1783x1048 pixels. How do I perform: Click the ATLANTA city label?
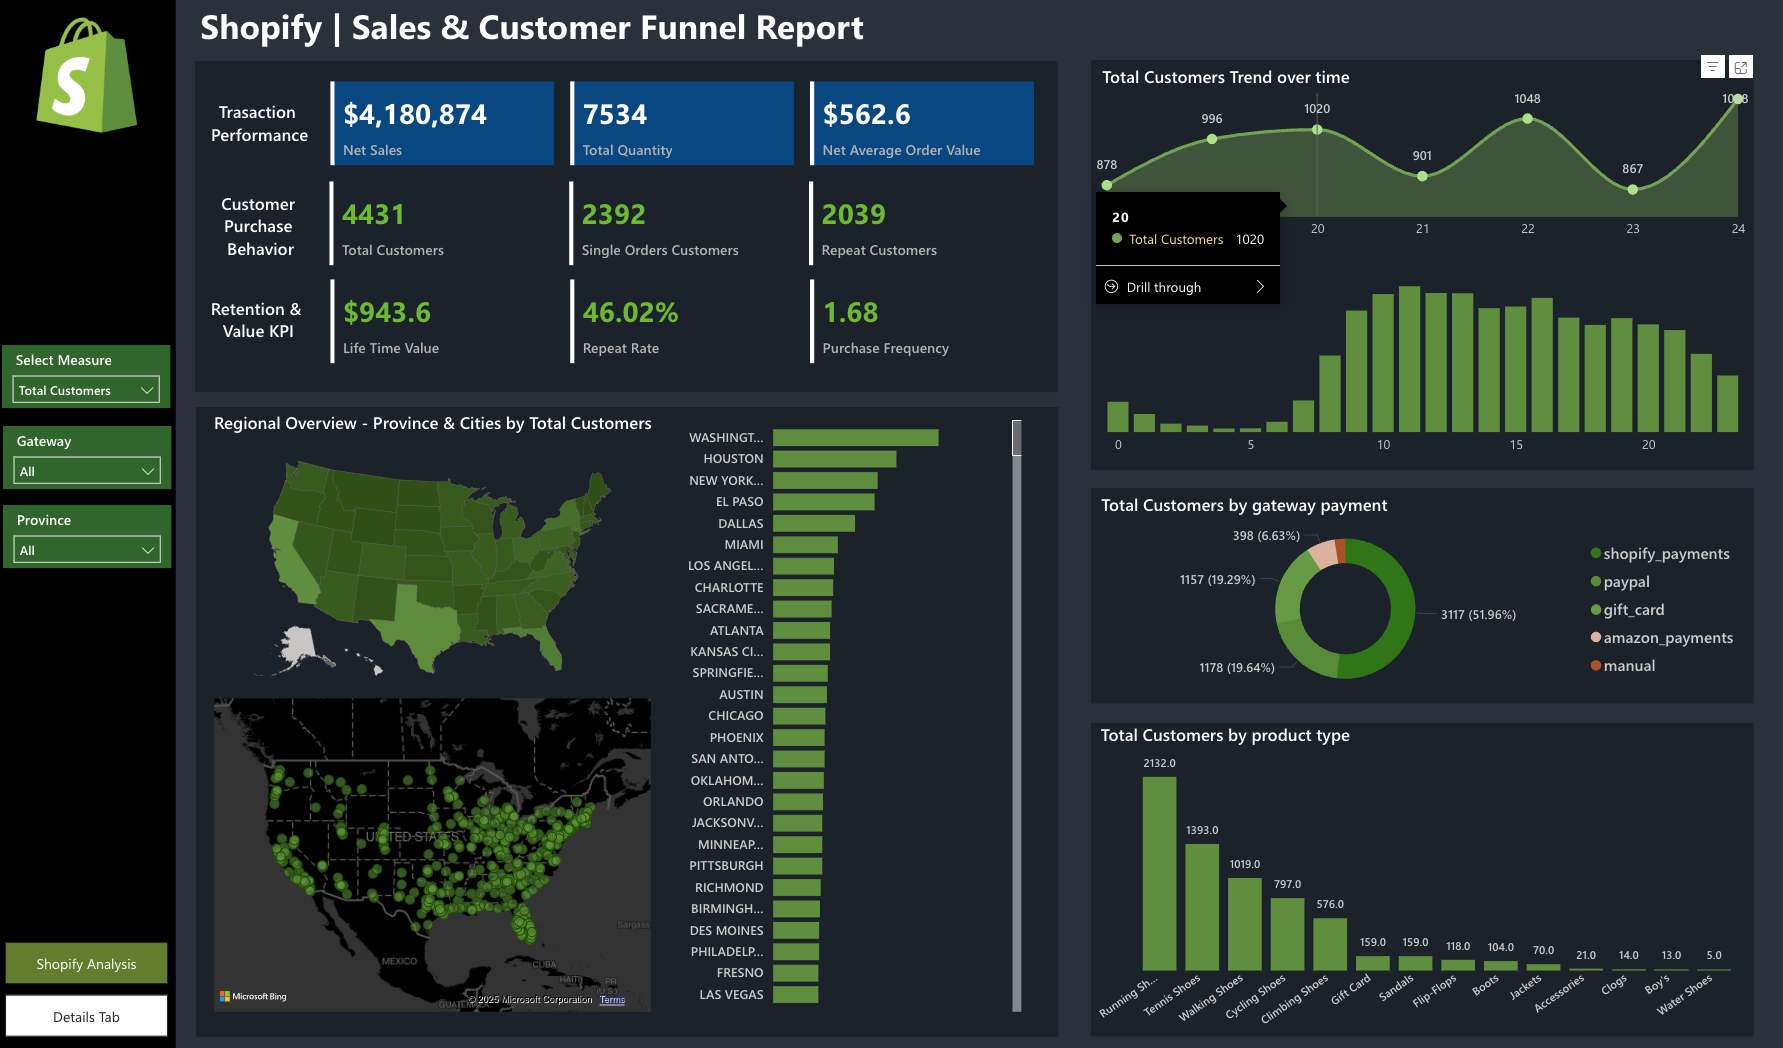(736, 631)
